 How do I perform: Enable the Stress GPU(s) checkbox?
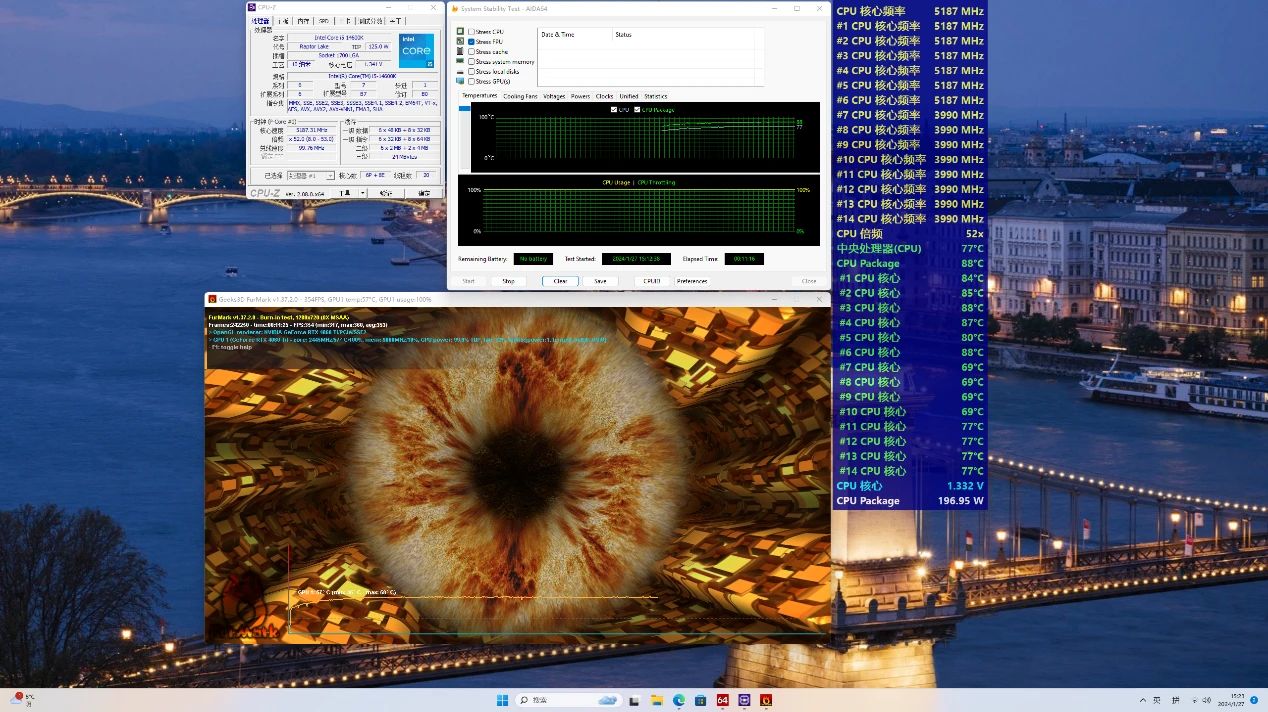point(472,81)
